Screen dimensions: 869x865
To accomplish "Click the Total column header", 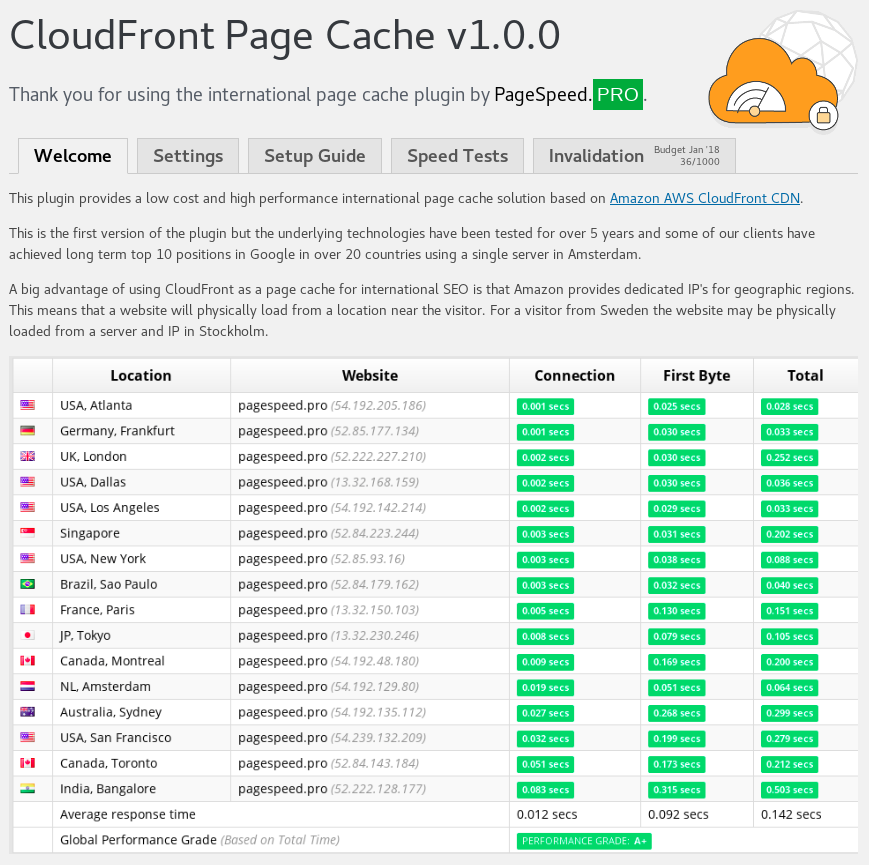I will point(805,376).
